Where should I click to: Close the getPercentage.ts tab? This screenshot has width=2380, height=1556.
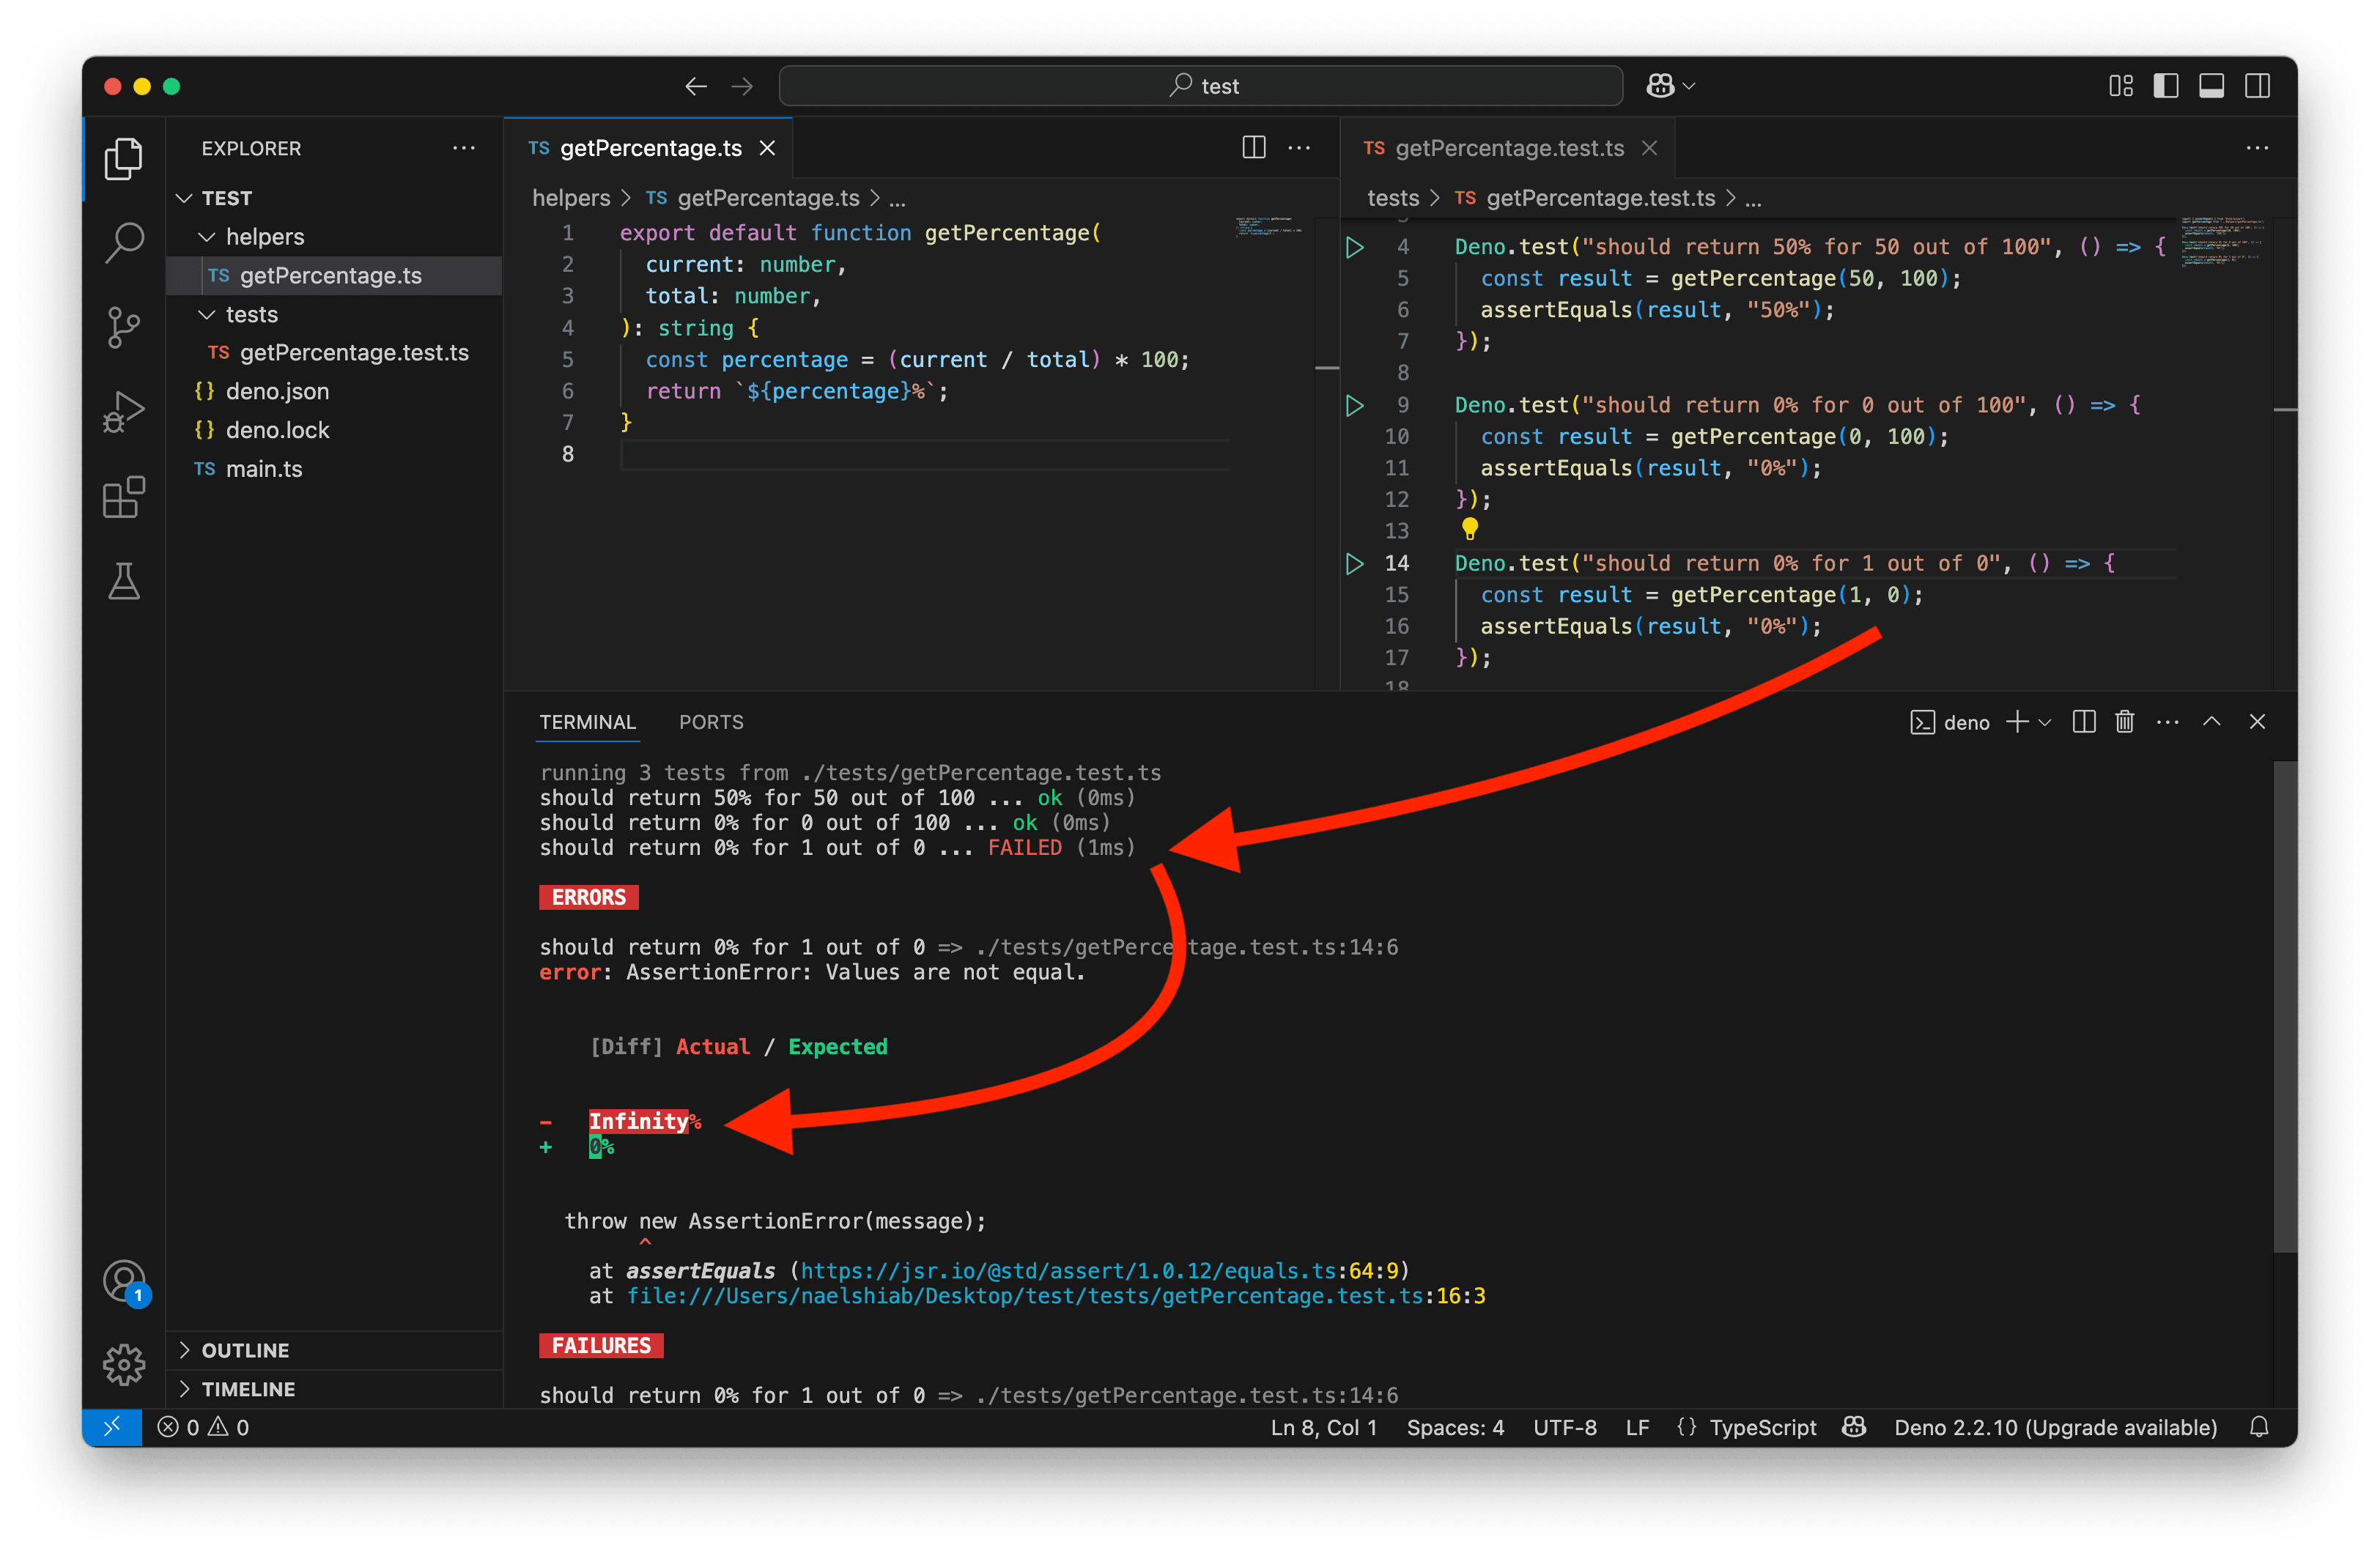(x=767, y=148)
